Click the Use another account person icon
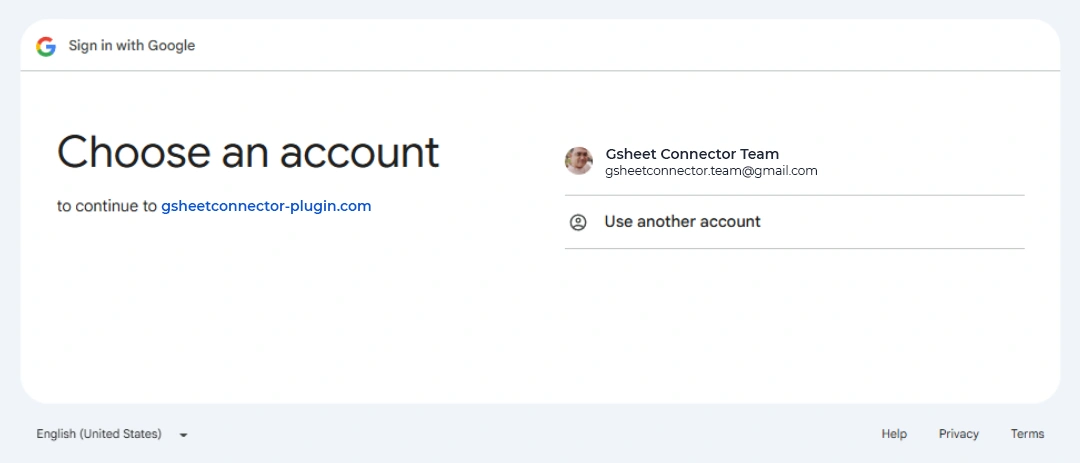The width and height of the screenshot is (1080, 463). click(578, 222)
